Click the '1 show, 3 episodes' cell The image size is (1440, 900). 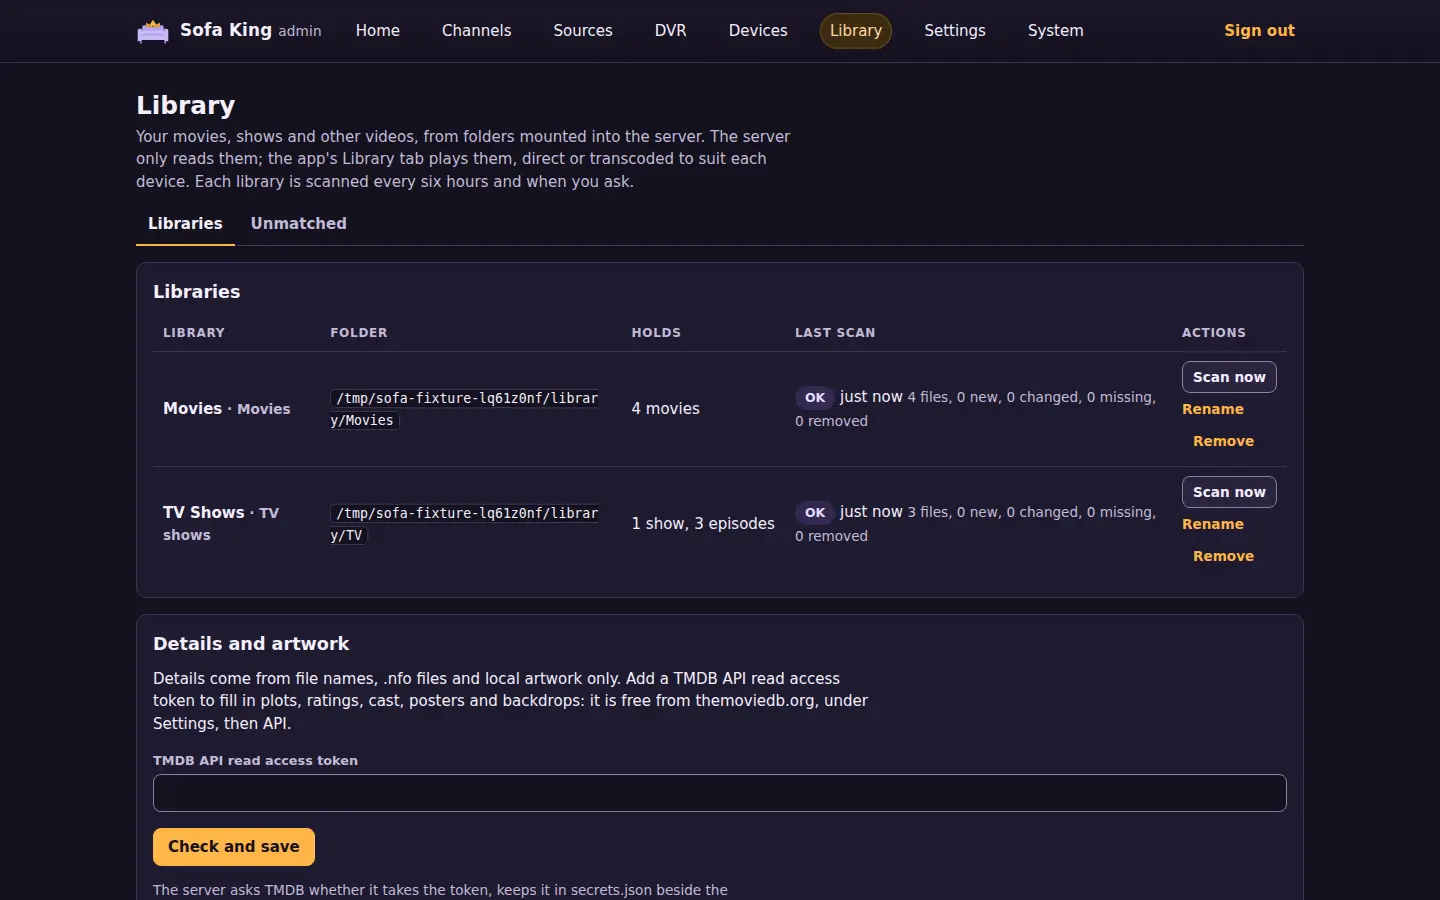click(703, 524)
